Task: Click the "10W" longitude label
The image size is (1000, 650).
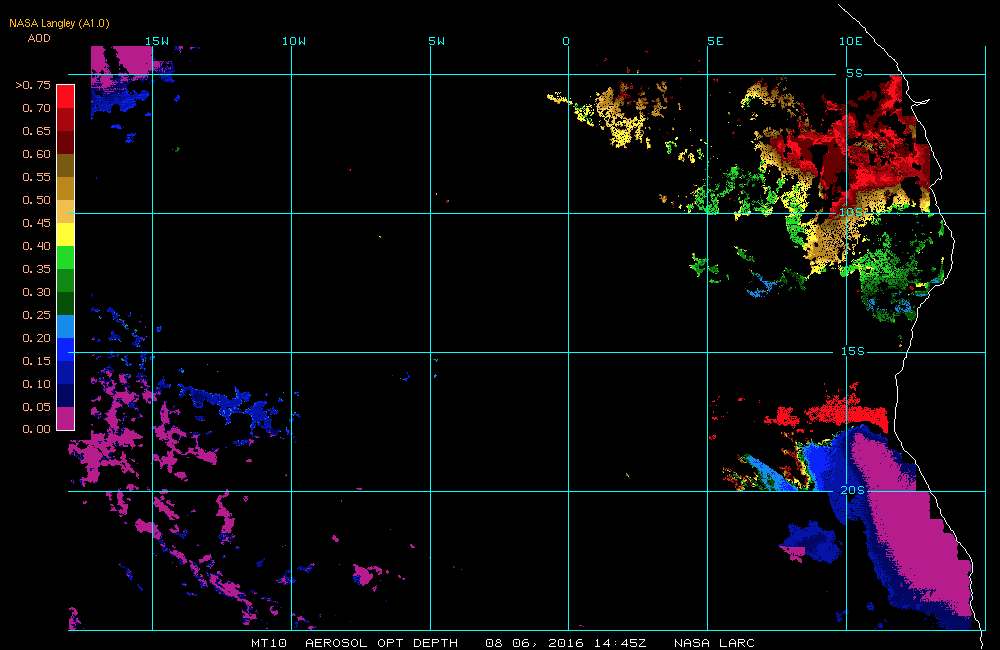Action: 294,41
